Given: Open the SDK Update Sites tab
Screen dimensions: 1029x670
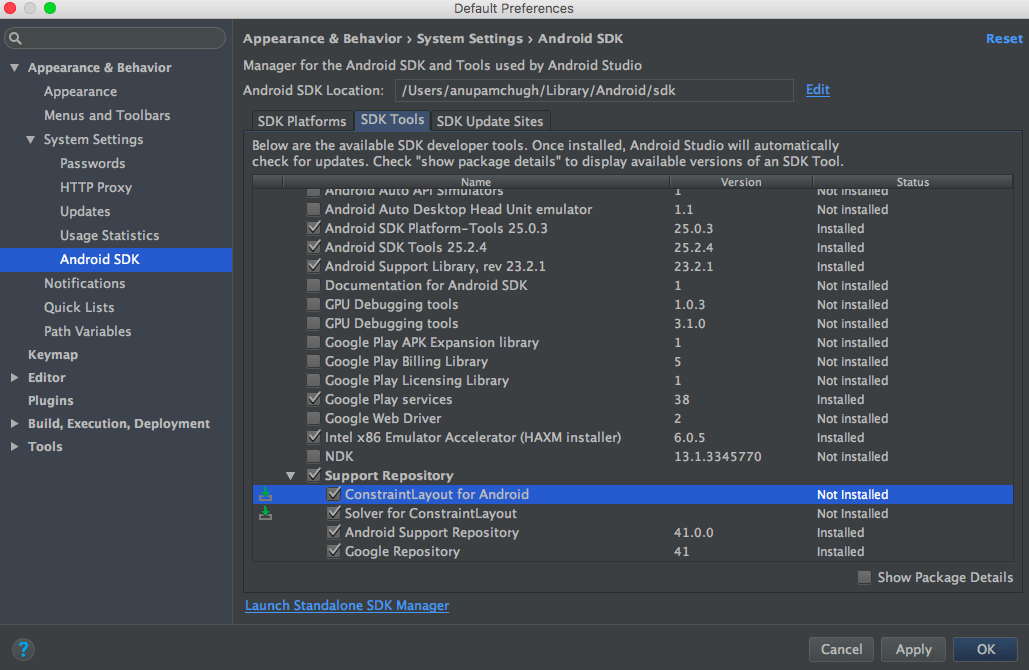Looking at the screenshot, I should pos(490,121).
